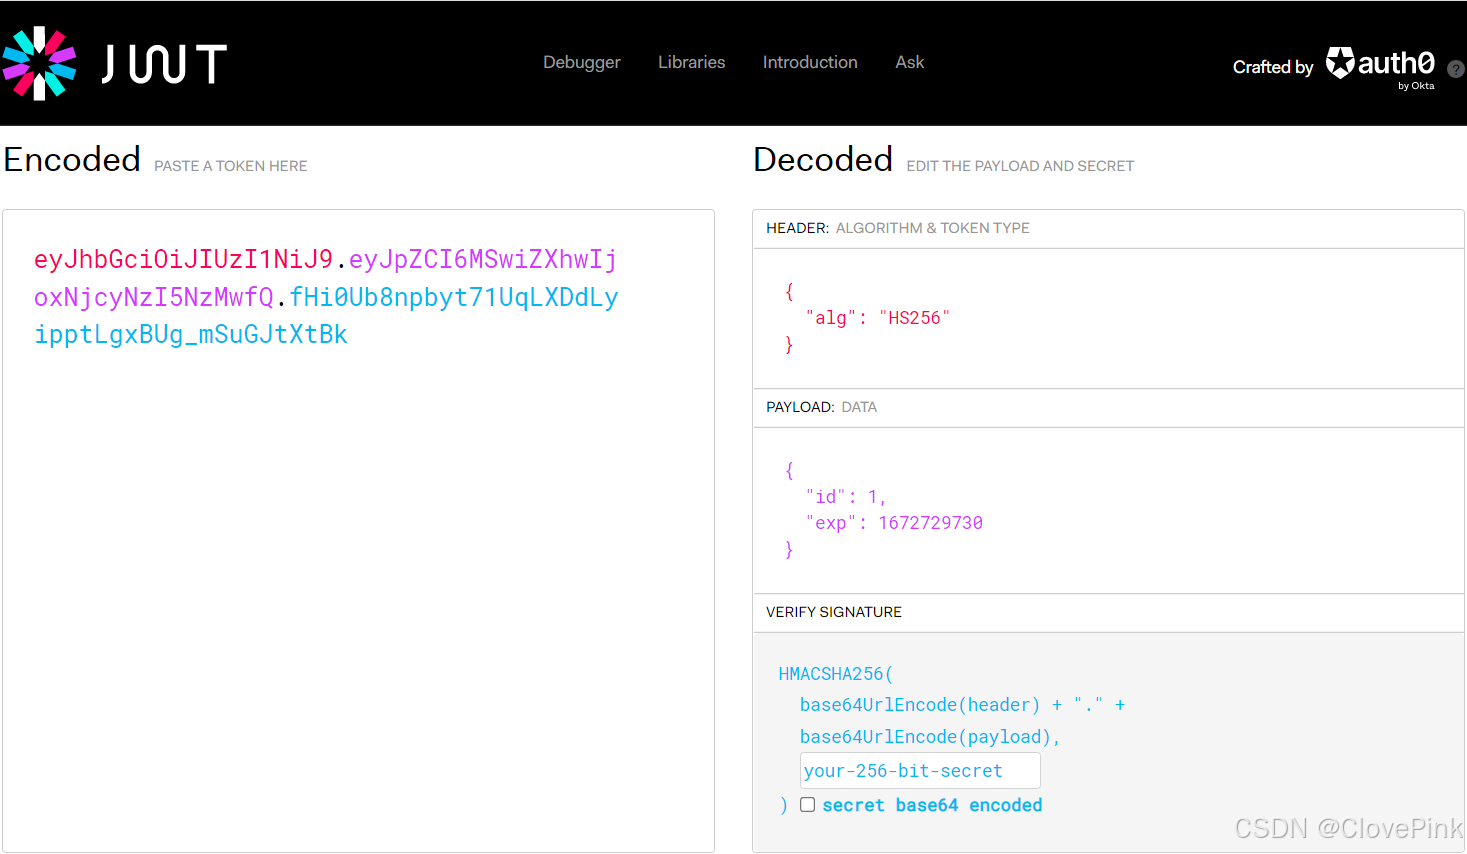
Task: Click the "id": 1 payload line
Action: click(846, 497)
